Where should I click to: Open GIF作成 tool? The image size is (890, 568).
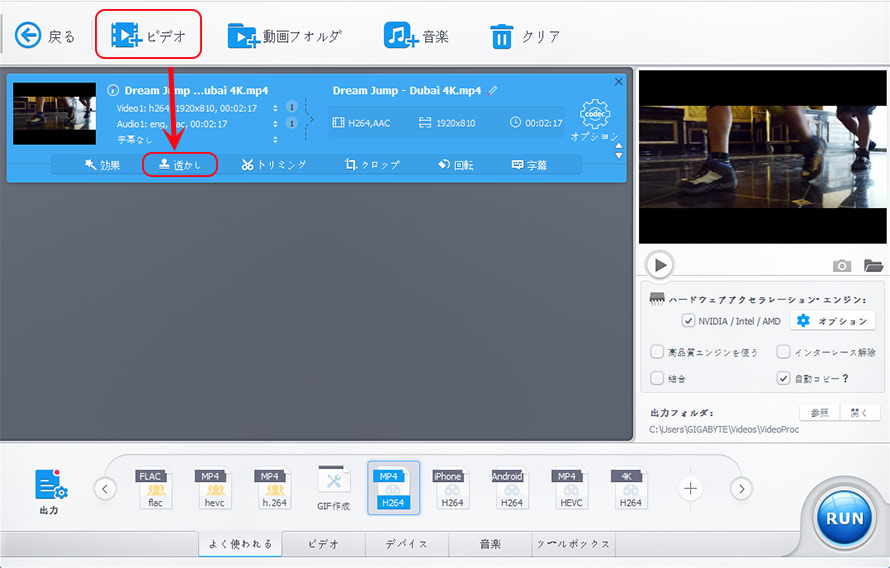click(x=333, y=489)
